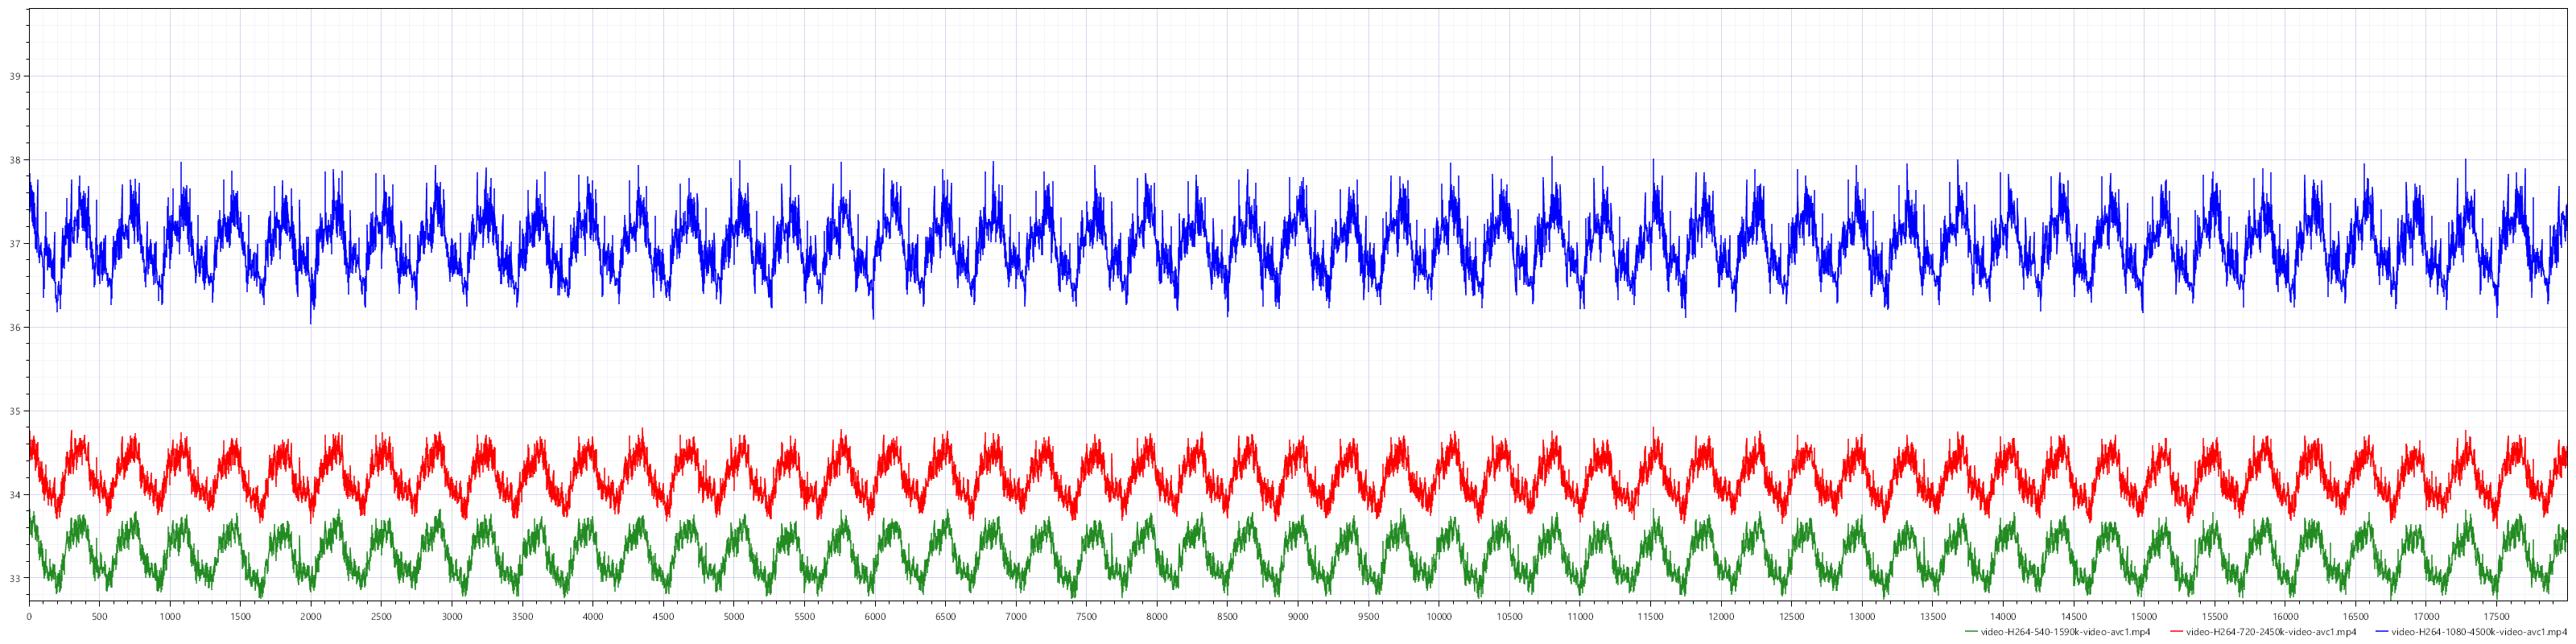Image resolution: width=2576 pixels, height=644 pixels.
Task: Click the 37 label on the vertical axis
Action: click(15, 244)
